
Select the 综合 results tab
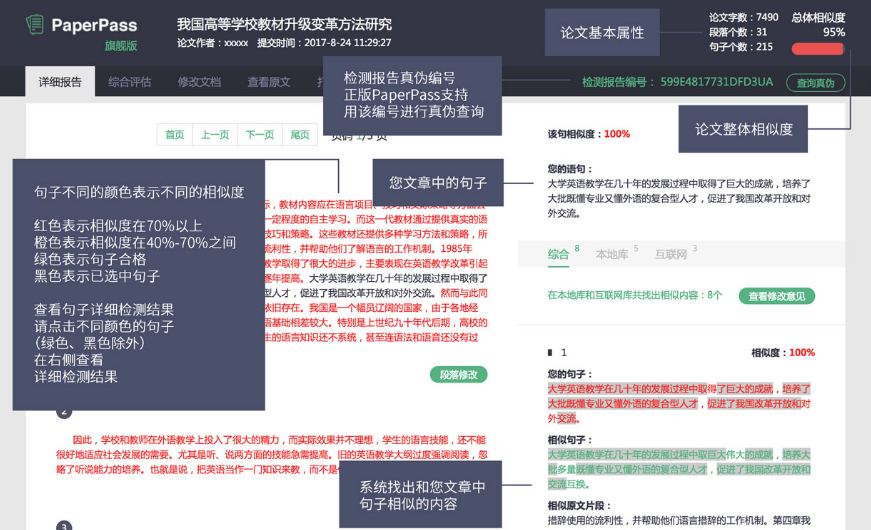pyautogui.click(x=558, y=254)
